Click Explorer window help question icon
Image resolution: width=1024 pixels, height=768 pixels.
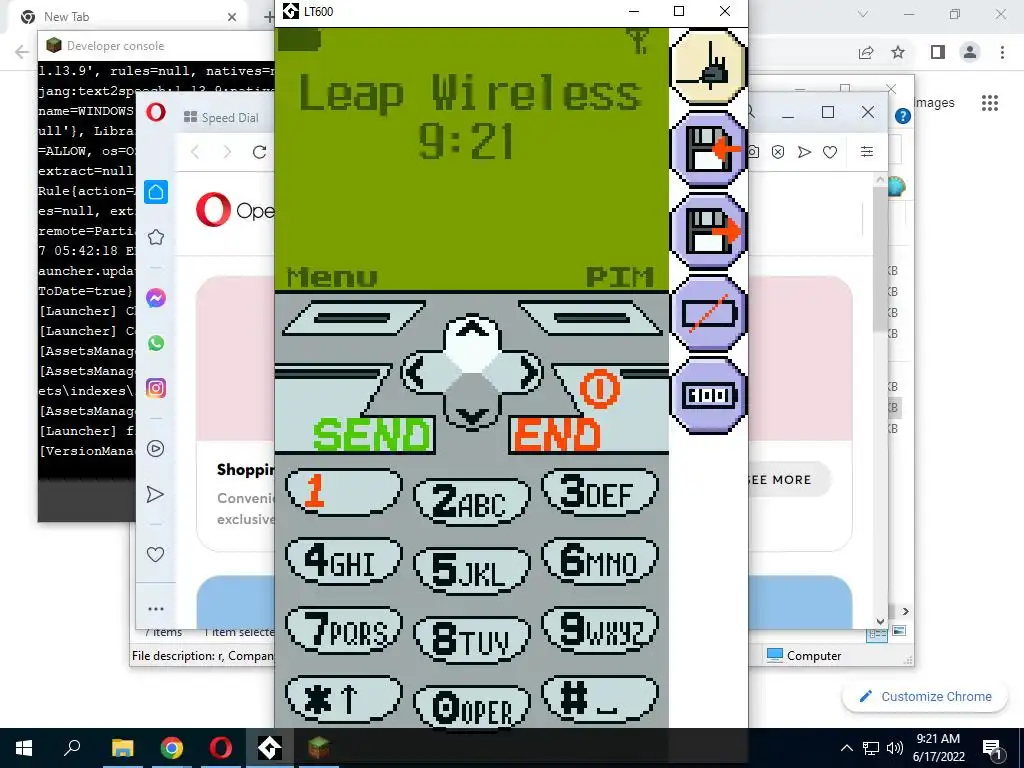pyautogui.click(x=903, y=116)
